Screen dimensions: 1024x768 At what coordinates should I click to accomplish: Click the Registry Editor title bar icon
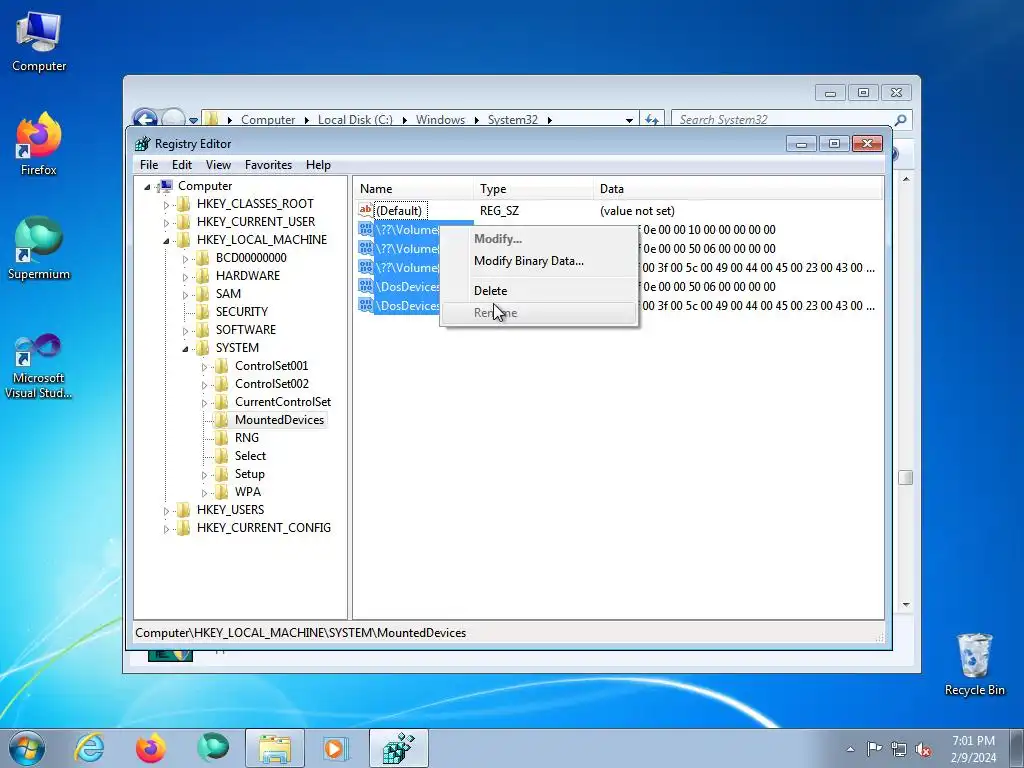coord(142,144)
